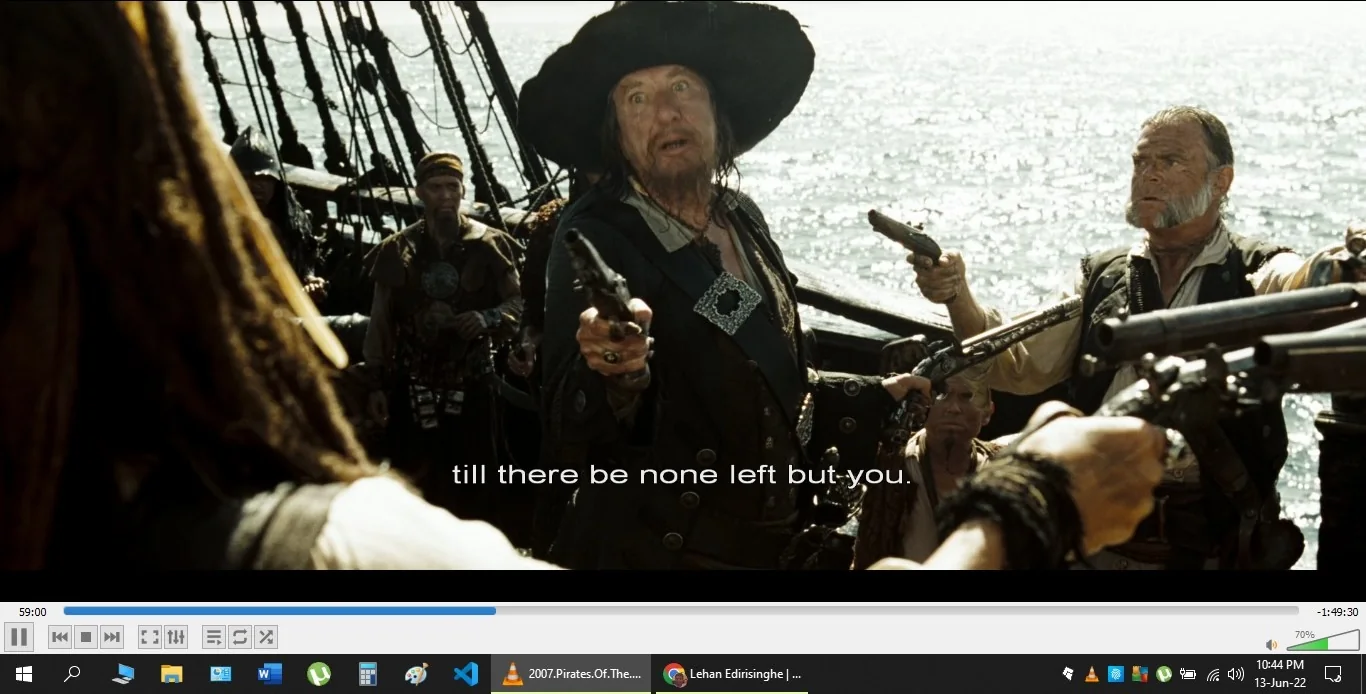The width and height of the screenshot is (1366, 694).
Task: Select VLC 2007.Pirates.Of.The taskbar window
Action: [x=571, y=674]
